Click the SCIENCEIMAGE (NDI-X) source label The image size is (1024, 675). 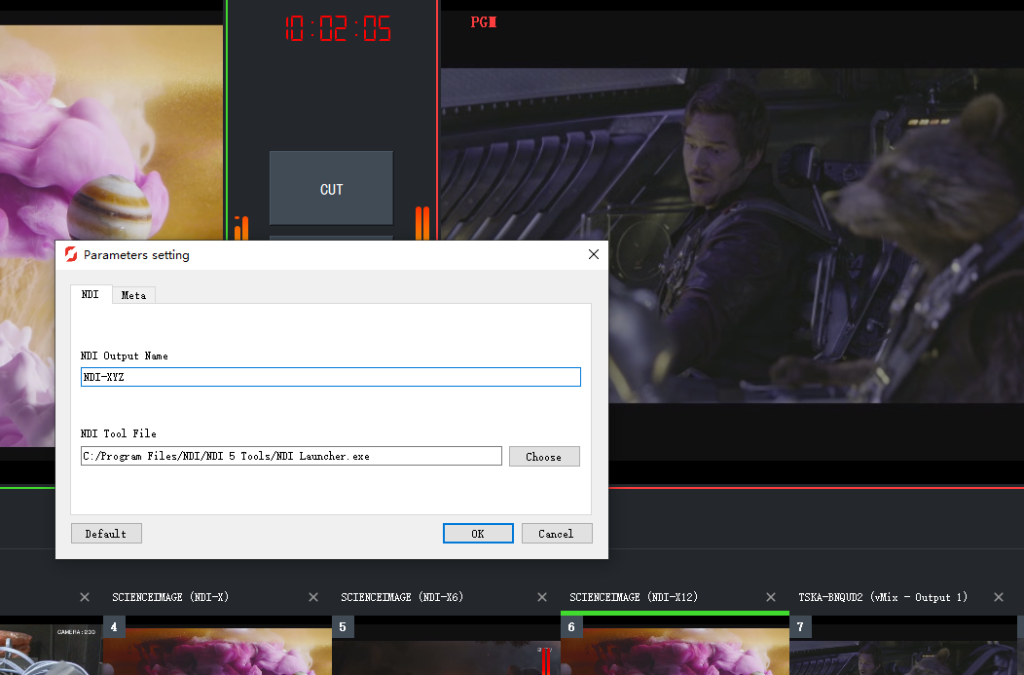(x=170, y=597)
